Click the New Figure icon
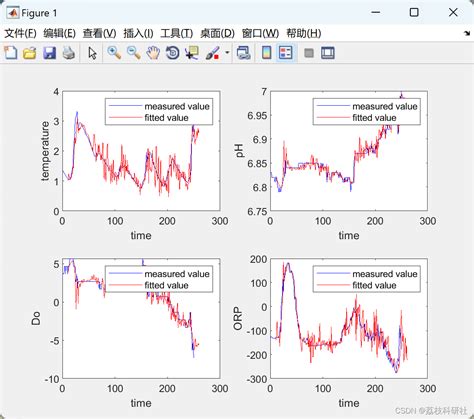The height and width of the screenshot is (419, 474). 11,53
